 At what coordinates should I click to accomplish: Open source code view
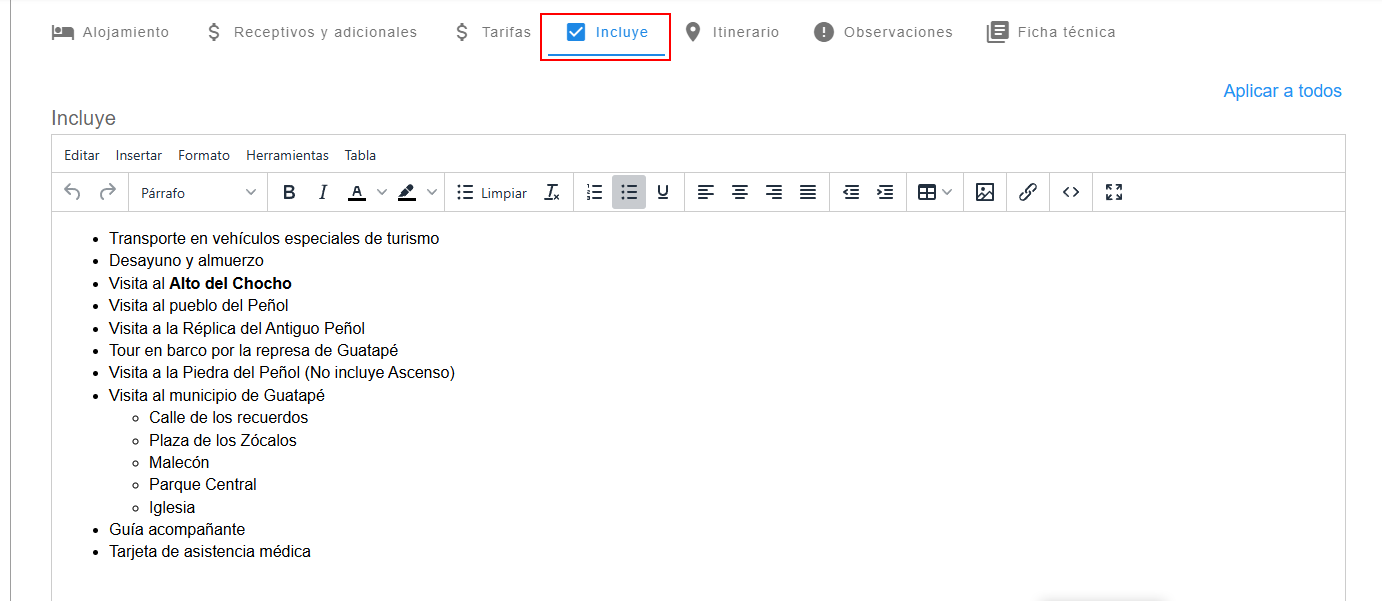(x=1071, y=192)
